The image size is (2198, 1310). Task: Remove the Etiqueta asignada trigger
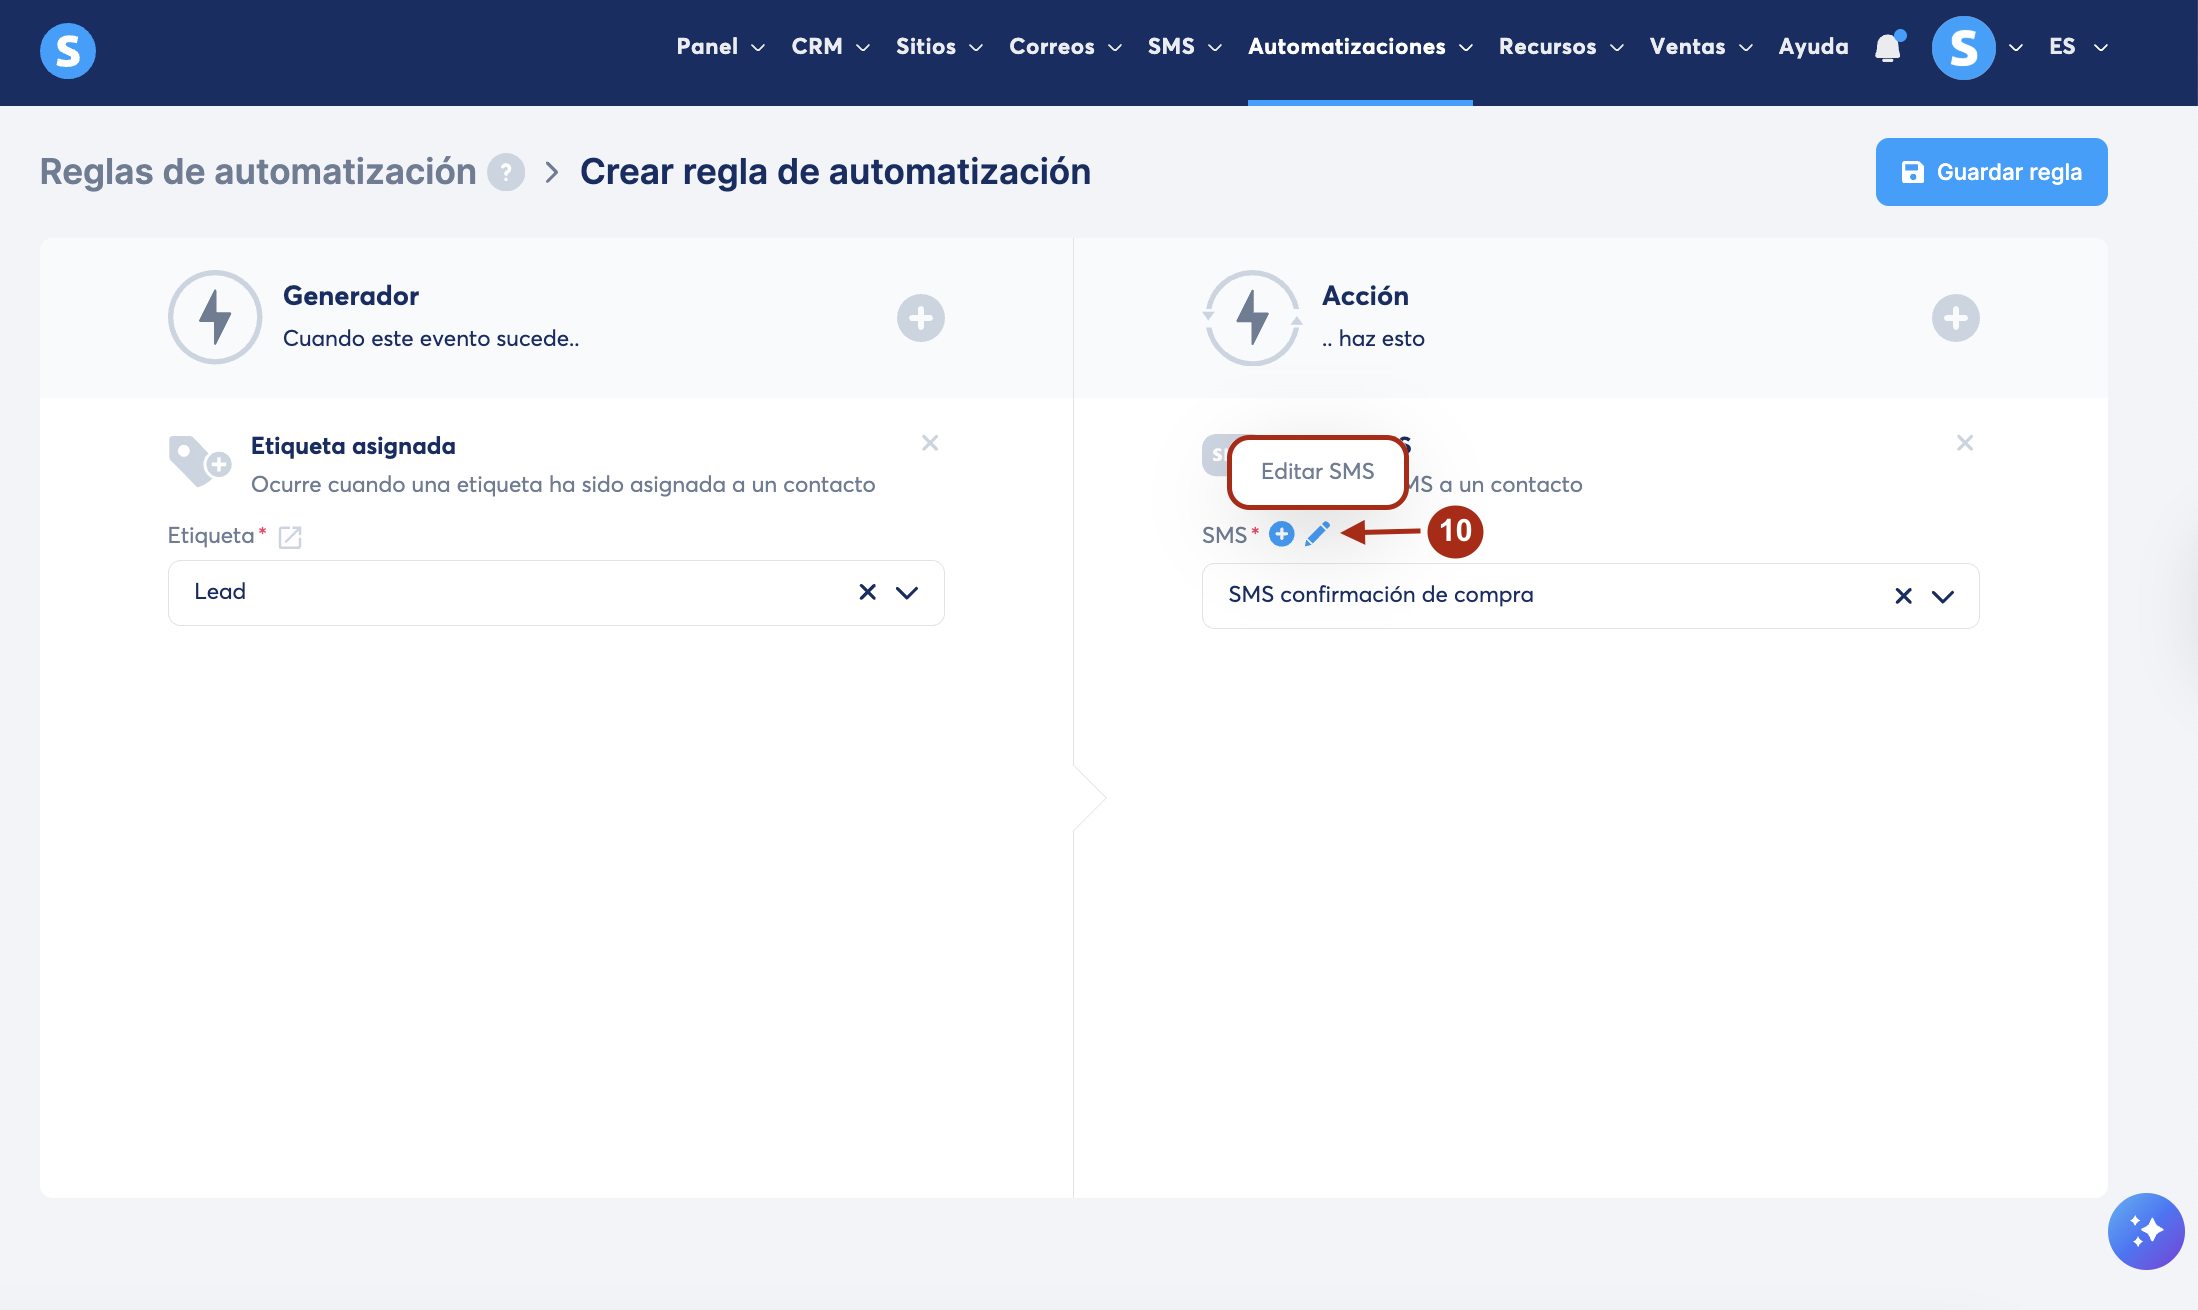(x=930, y=443)
